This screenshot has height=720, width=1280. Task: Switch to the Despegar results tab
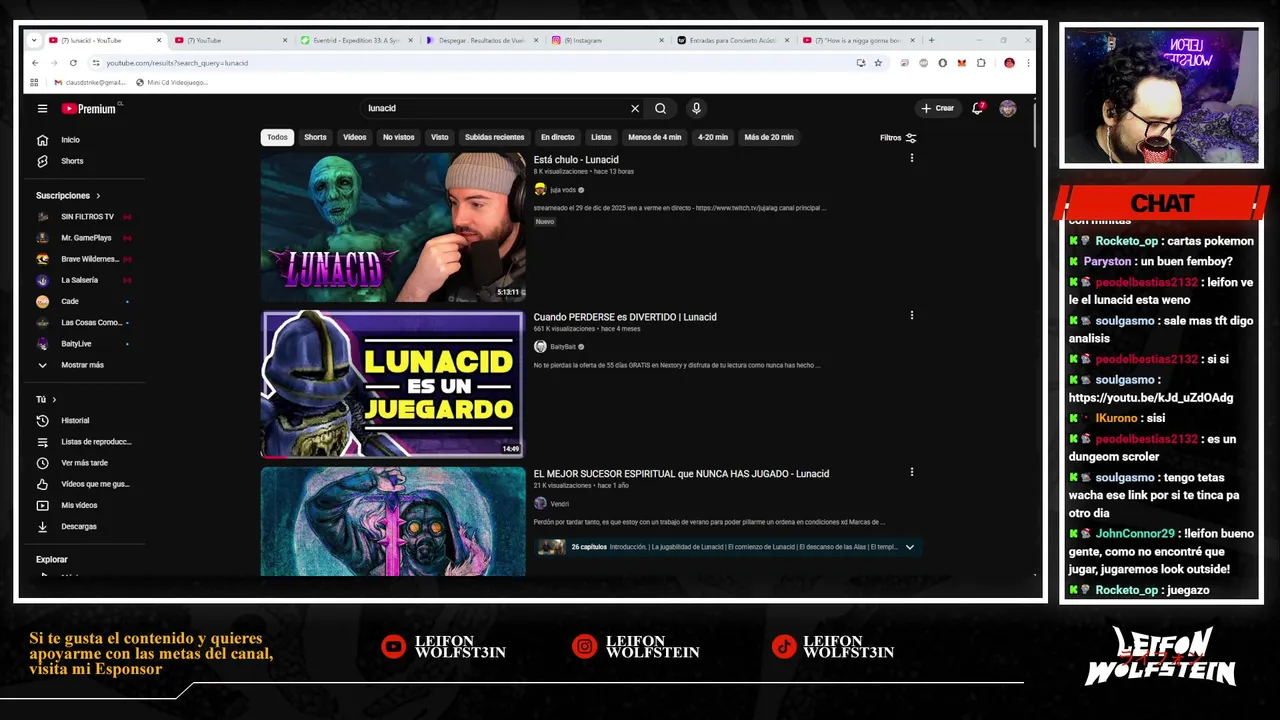tap(480, 40)
